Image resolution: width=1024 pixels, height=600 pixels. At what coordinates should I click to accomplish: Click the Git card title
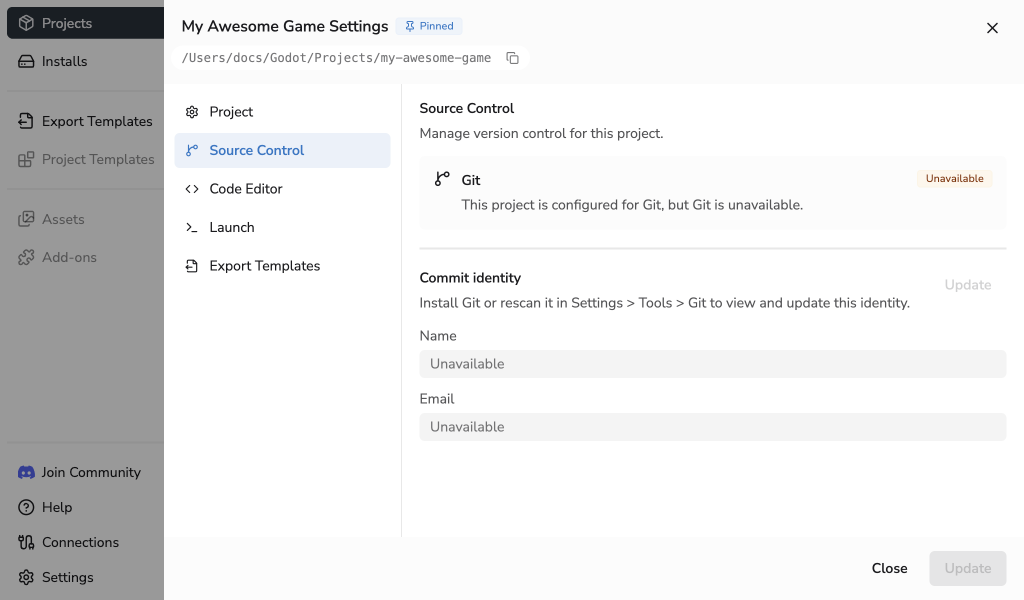pyautogui.click(x=471, y=180)
